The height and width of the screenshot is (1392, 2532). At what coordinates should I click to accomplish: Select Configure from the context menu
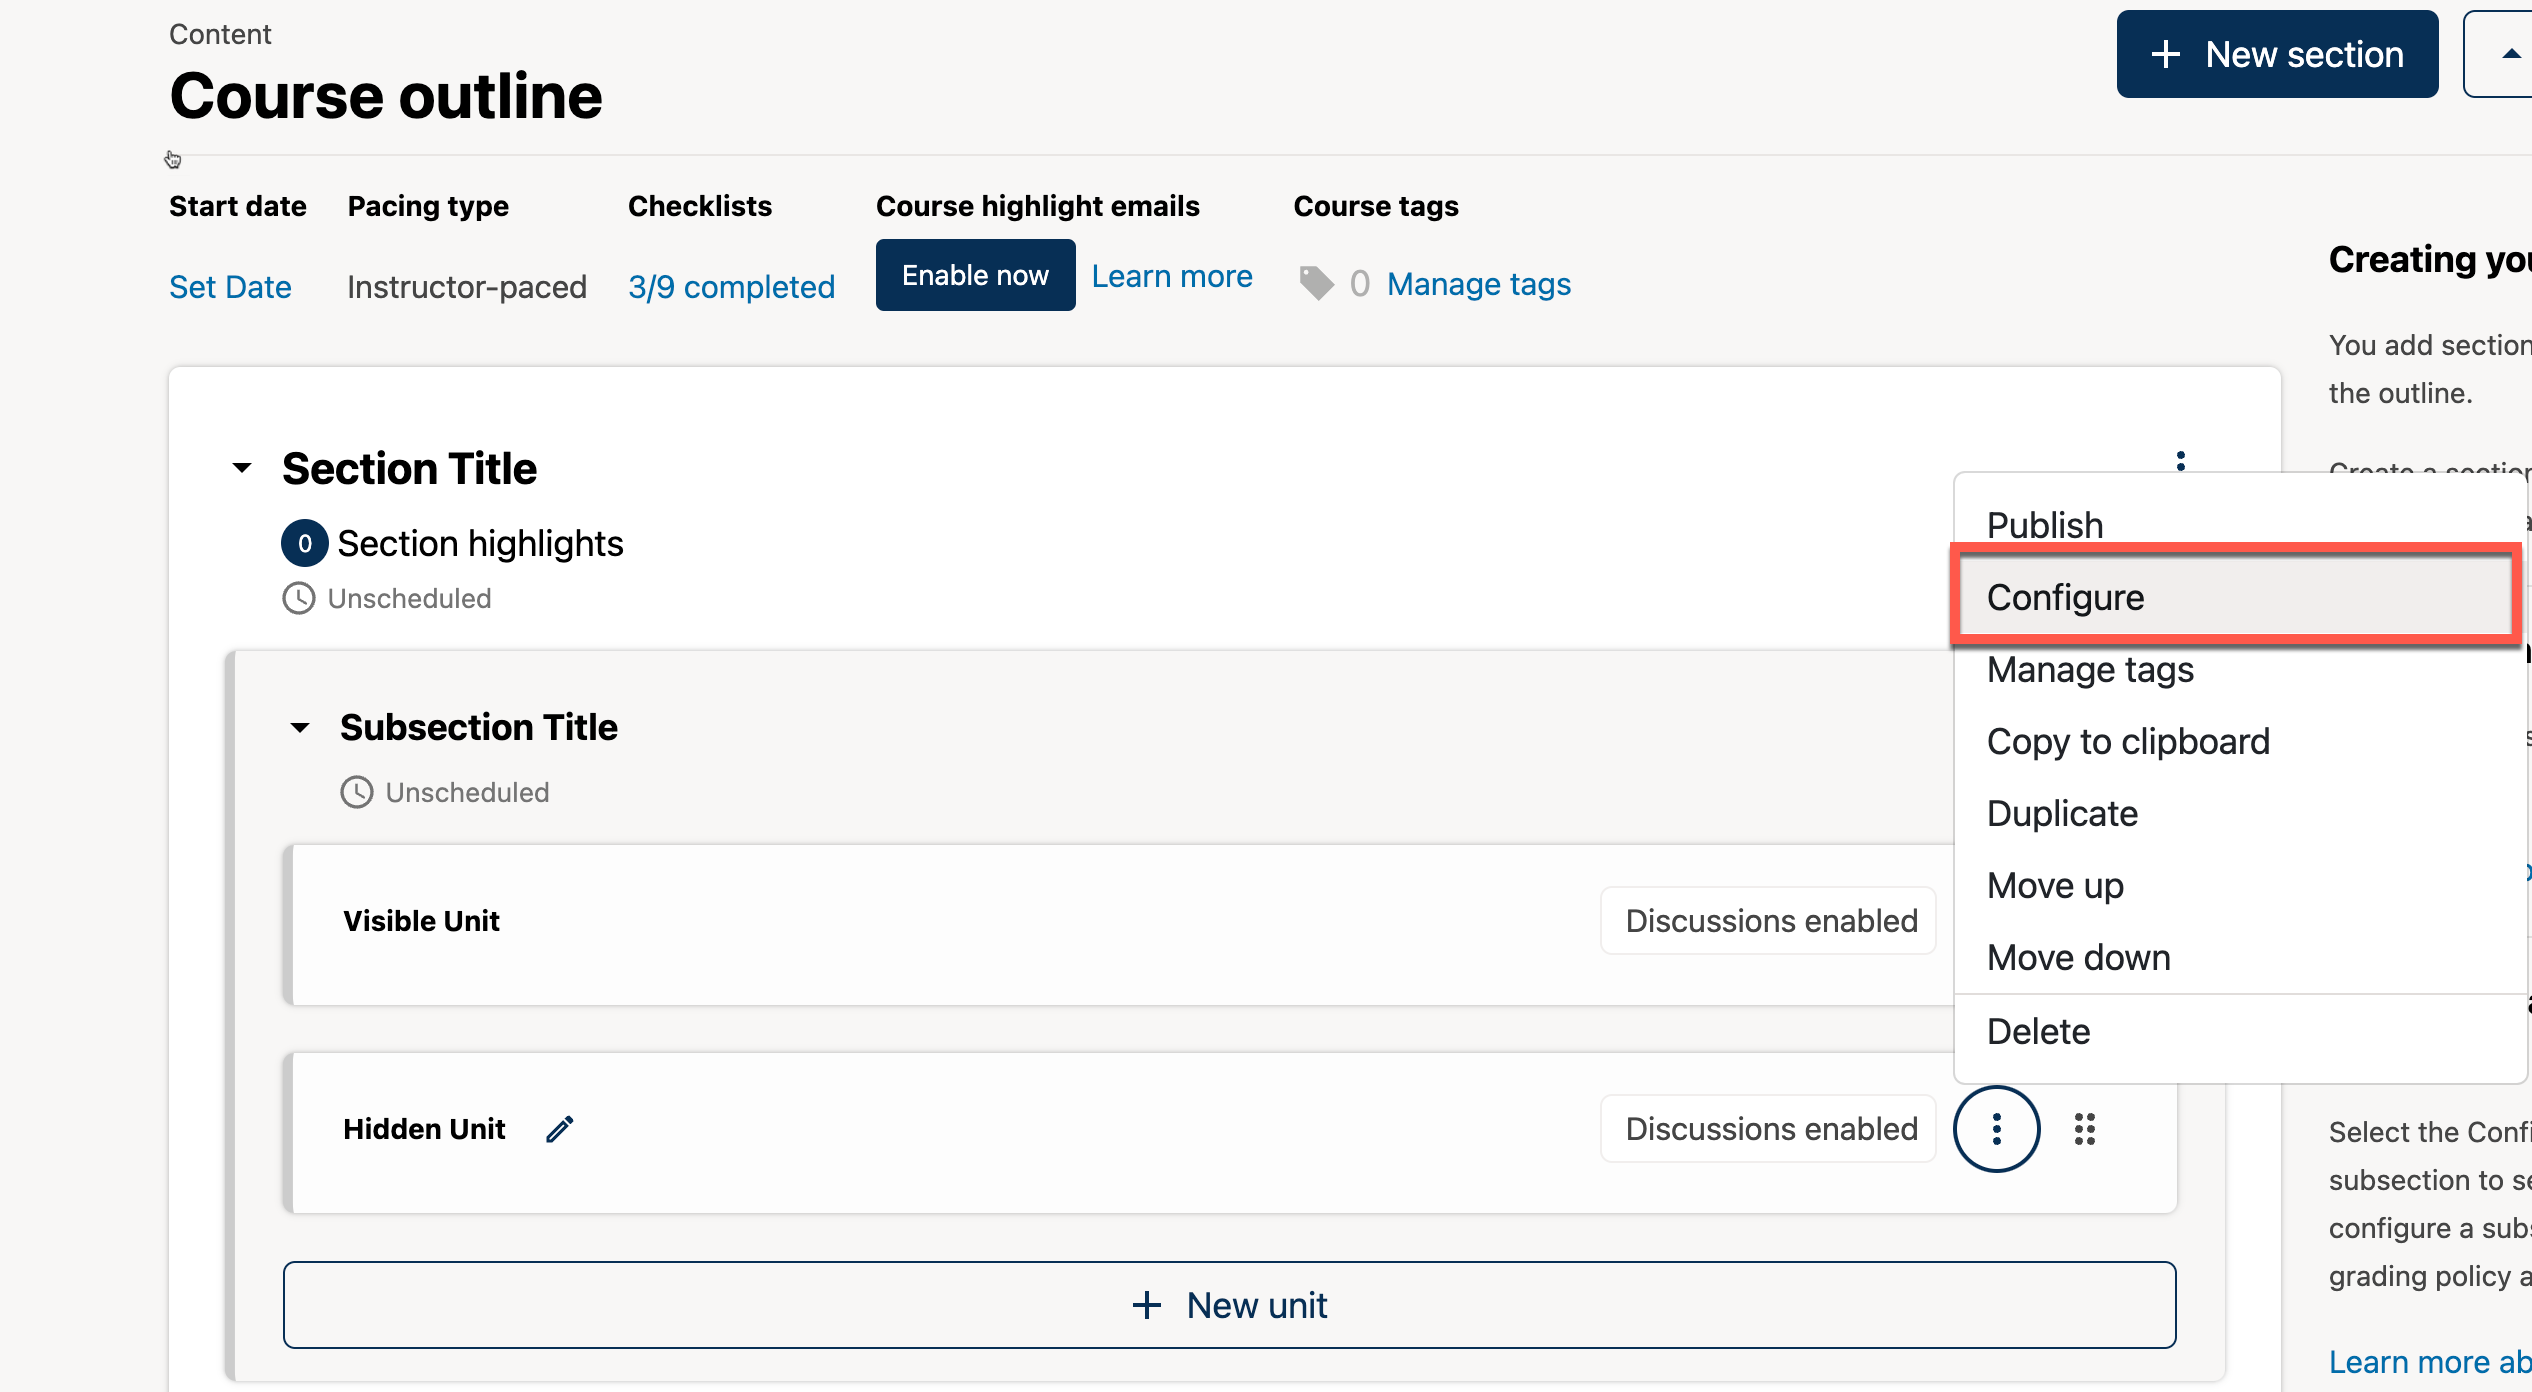click(x=2066, y=597)
